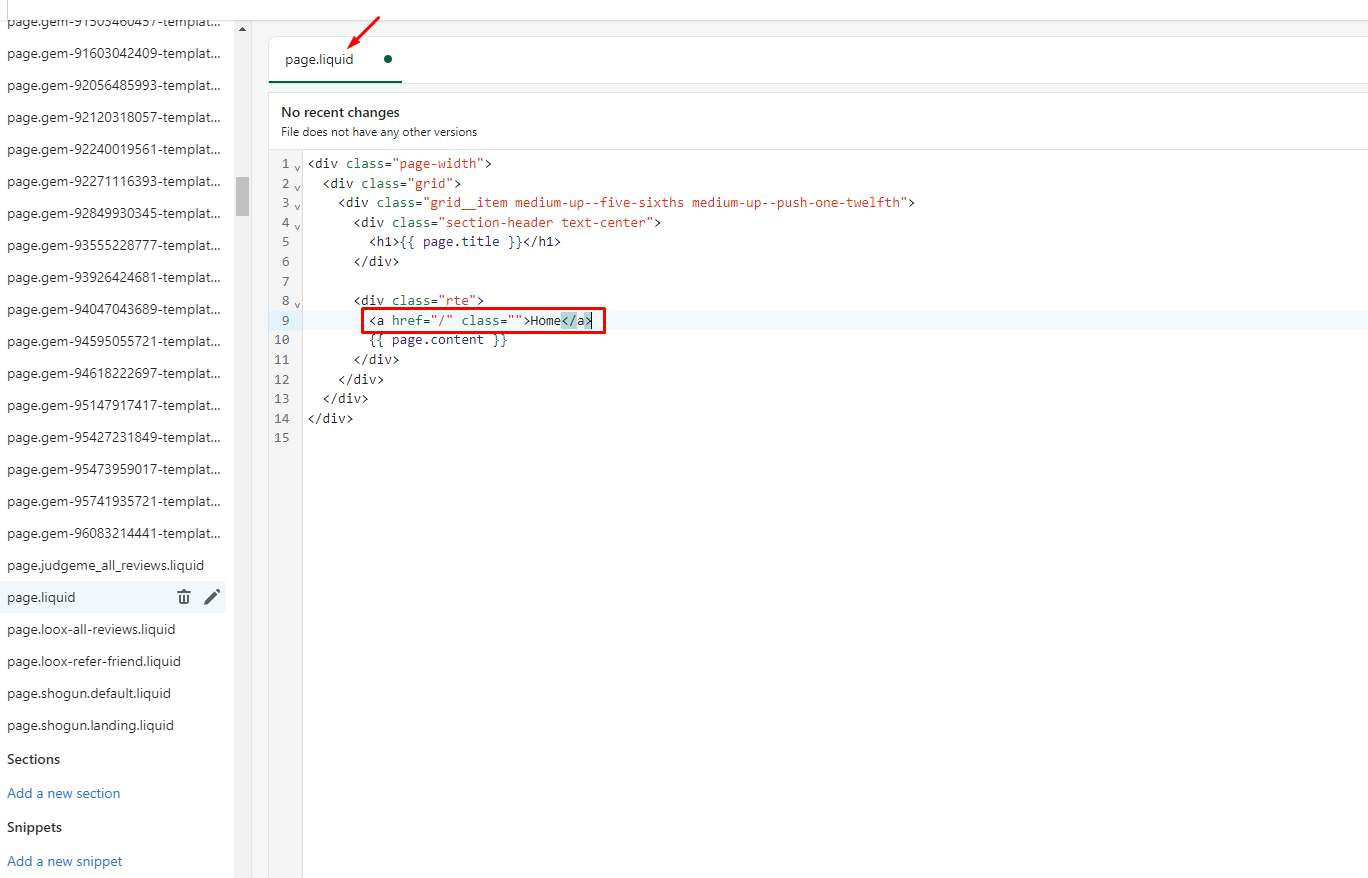Image resolution: width=1368 pixels, height=878 pixels.
Task: Open page.gem-92056485993 template file
Action: pyautogui.click(x=114, y=85)
